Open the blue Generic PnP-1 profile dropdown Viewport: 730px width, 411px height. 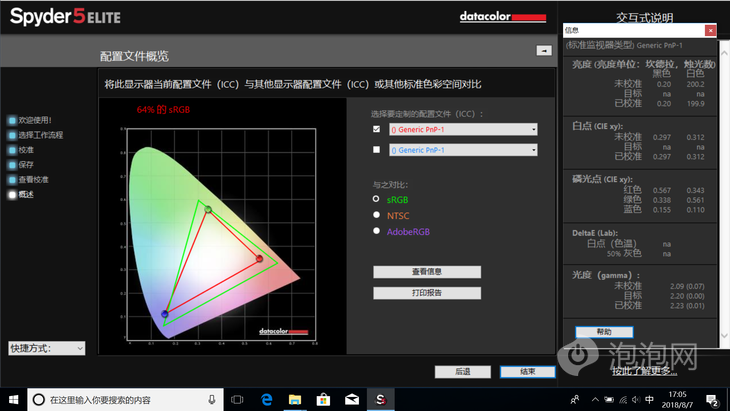[463, 150]
